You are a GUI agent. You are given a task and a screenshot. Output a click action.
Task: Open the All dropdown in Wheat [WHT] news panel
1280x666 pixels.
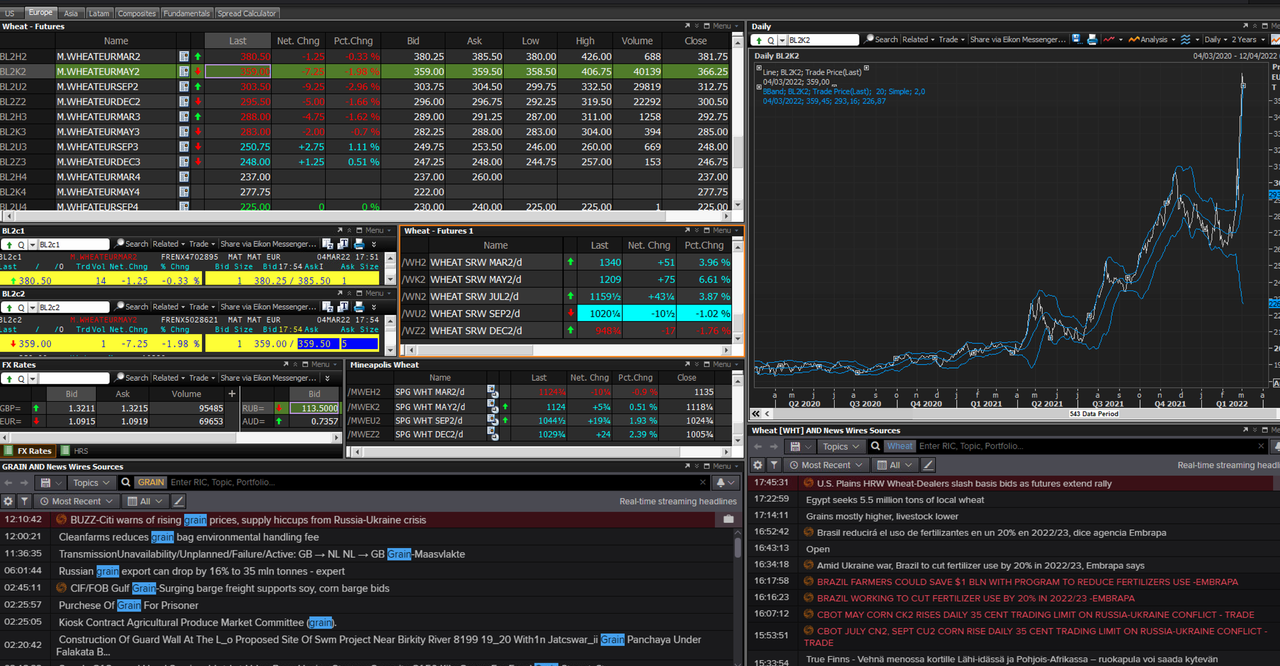[x=895, y=465]
